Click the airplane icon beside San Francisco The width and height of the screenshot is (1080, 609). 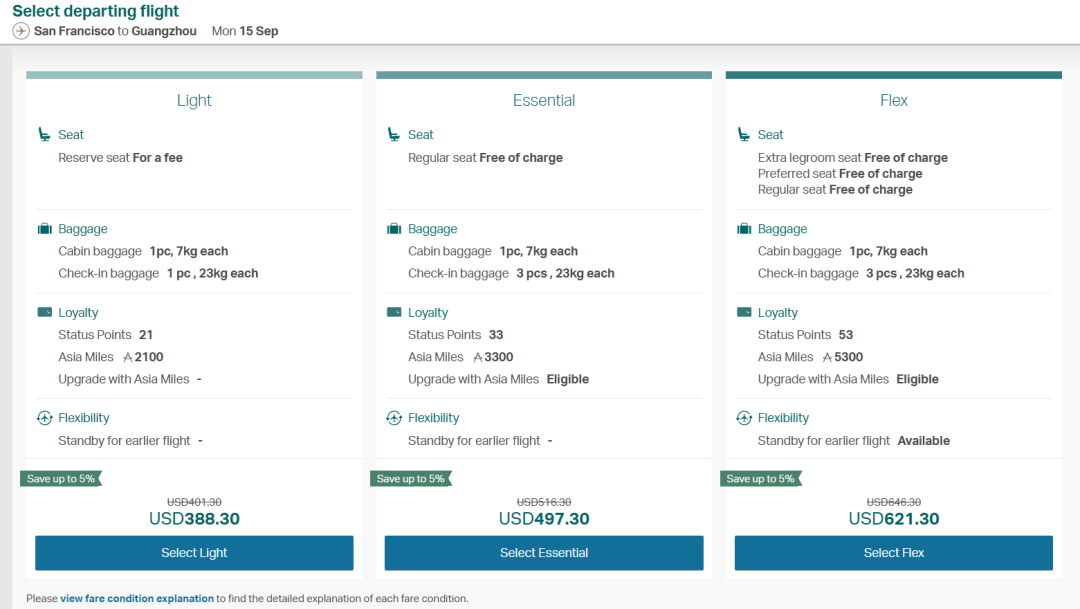[20, 31]
